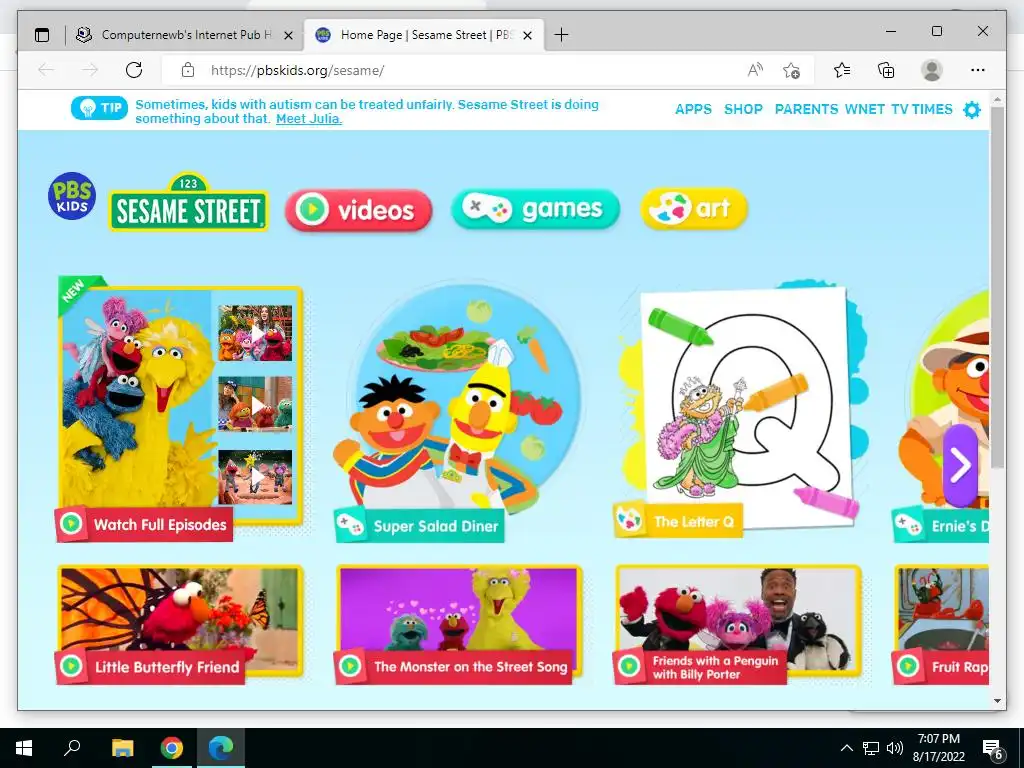1024x768 pixels.
Task: Click play icon on Watch Full Episodes label
Action: click(71, 524)
